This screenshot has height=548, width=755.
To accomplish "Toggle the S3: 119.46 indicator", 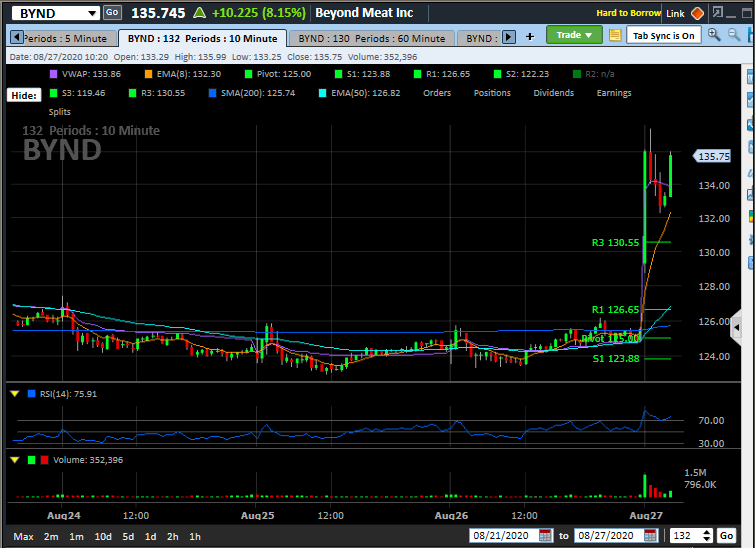I will click(x=78, y=93).
